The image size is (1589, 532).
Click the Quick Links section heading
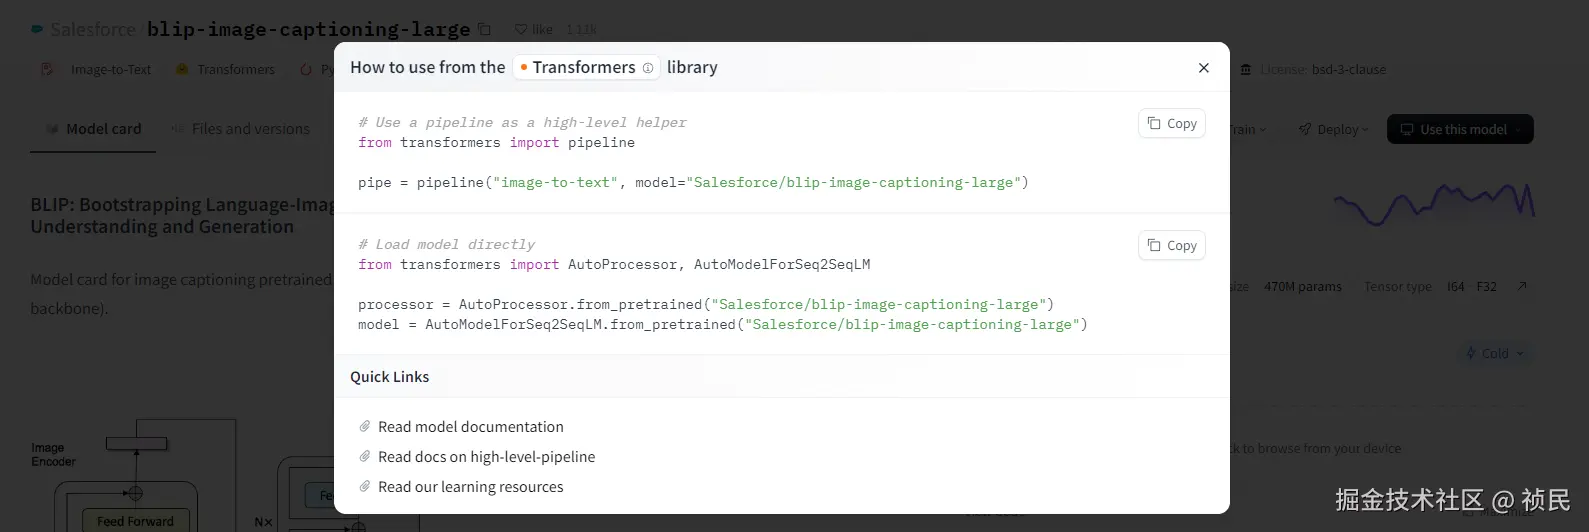389,377
